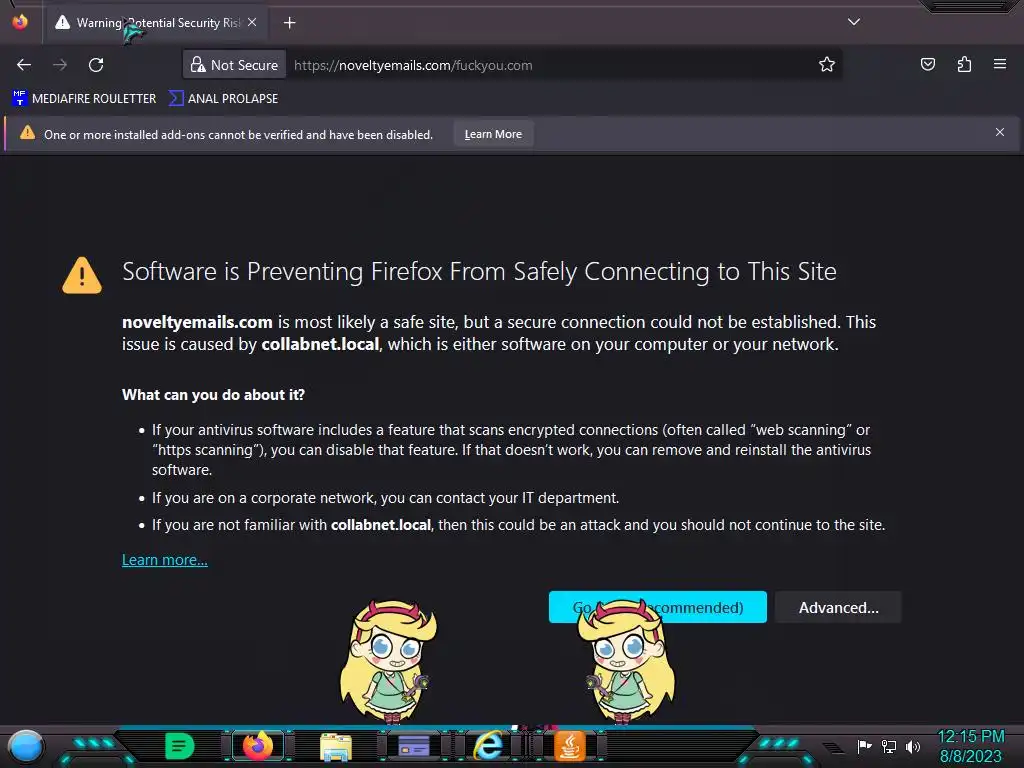Expand the list all tabs chevron

click(x=854, y=22)
